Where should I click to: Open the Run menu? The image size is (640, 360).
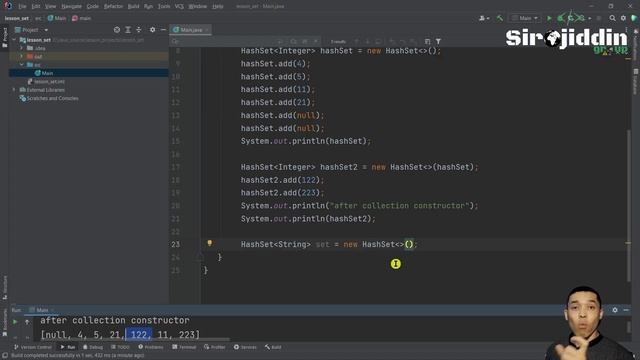click(x=149, y=7)
